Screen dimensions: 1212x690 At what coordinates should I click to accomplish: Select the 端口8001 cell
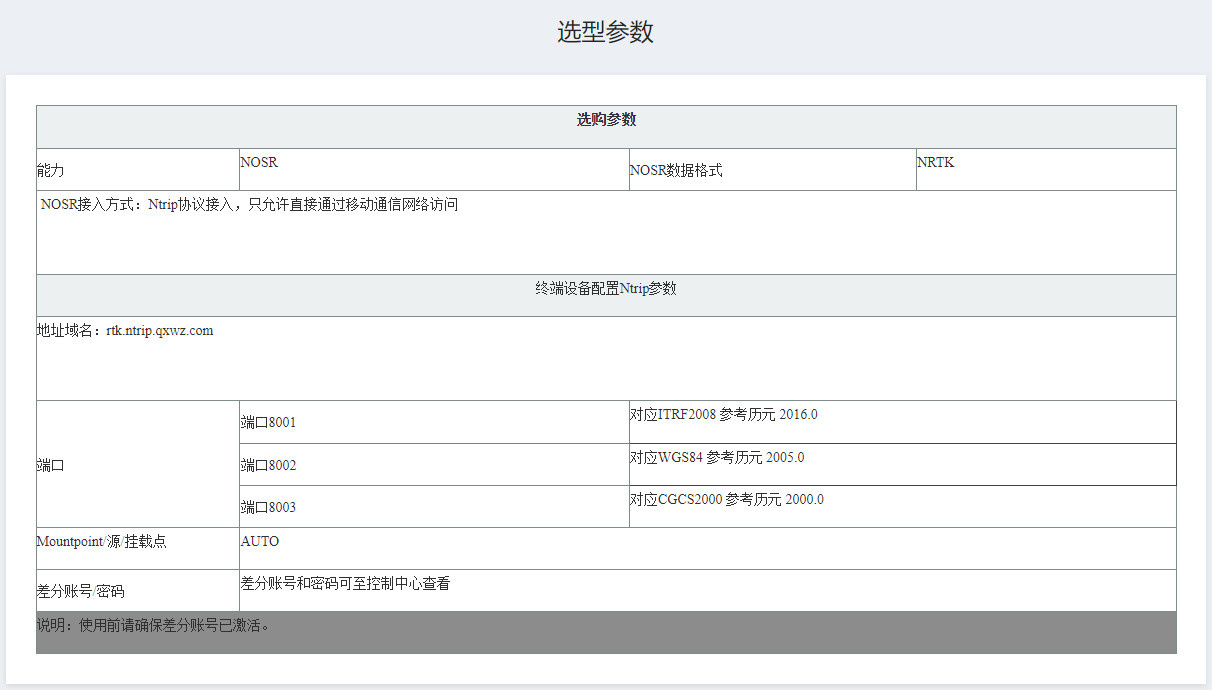(268, 423)
